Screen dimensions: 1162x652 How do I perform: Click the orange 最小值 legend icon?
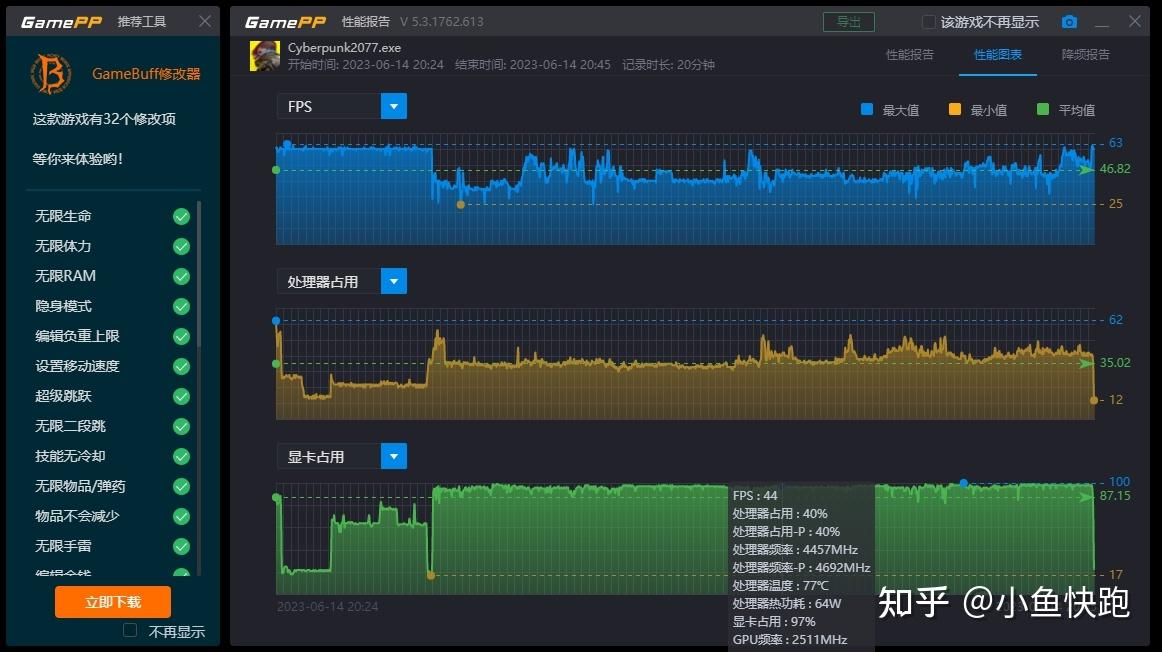click(x=955, y=108)
